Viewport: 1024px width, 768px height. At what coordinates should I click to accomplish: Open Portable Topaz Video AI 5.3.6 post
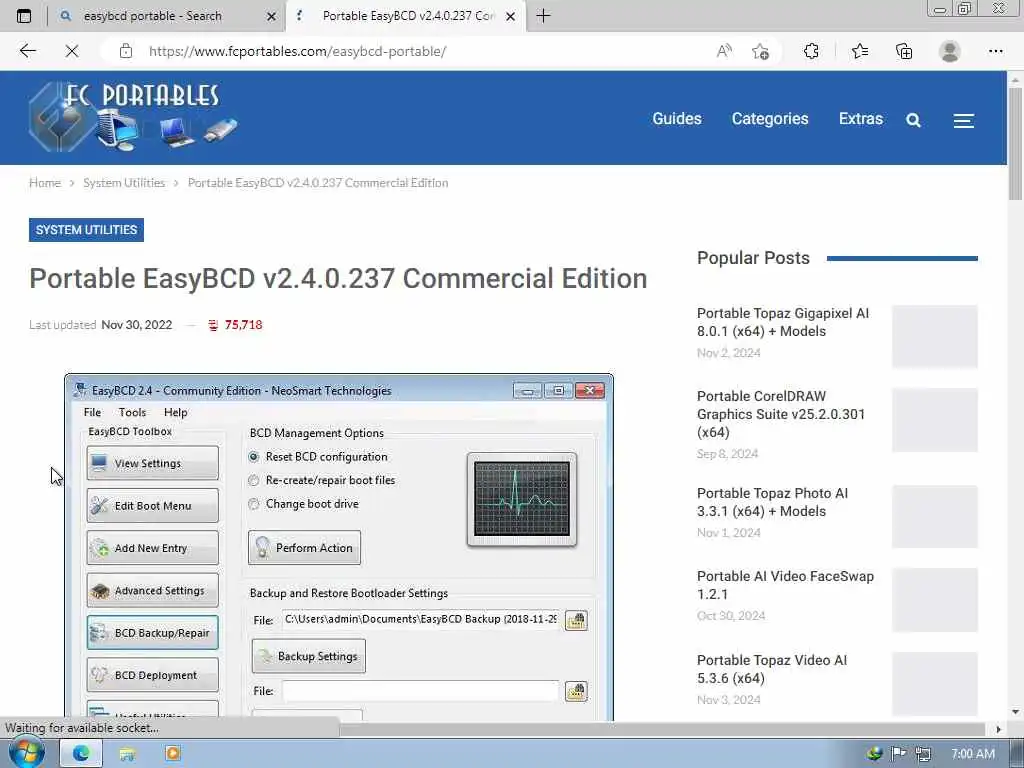[x=772, y=669]
